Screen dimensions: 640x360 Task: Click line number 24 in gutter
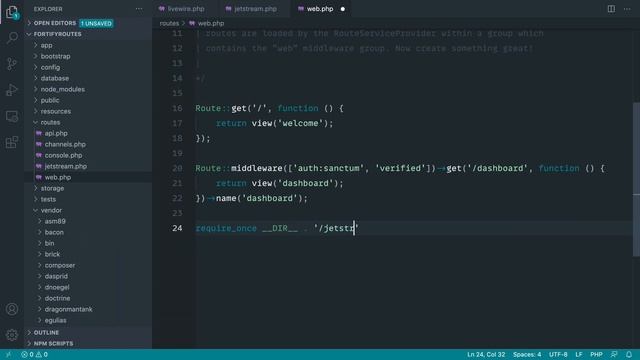click(177, 228)
